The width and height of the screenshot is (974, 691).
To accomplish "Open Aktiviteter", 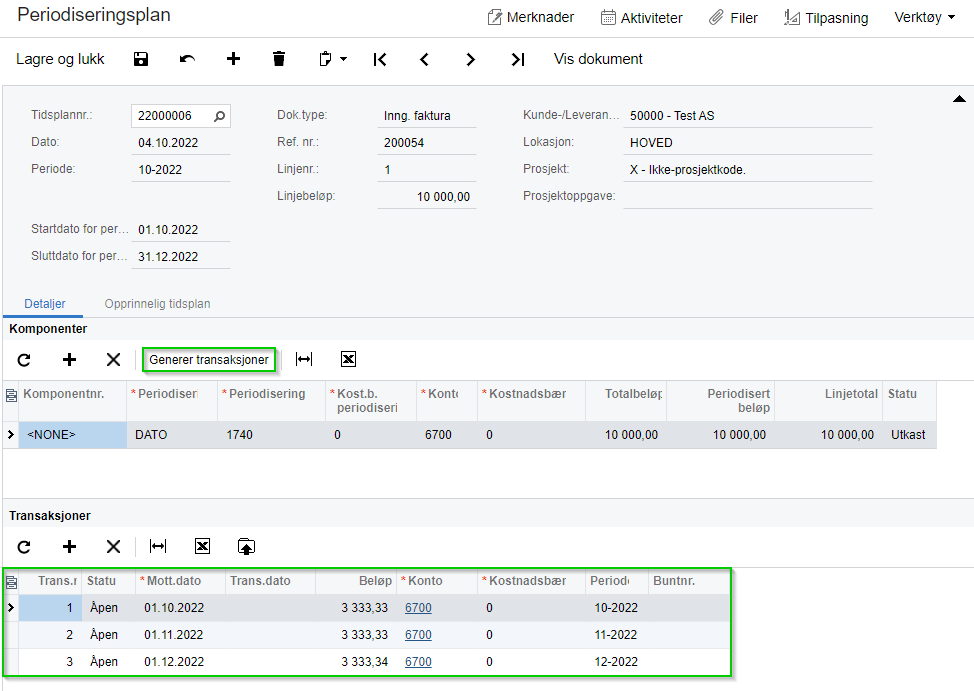I will 642,18.
